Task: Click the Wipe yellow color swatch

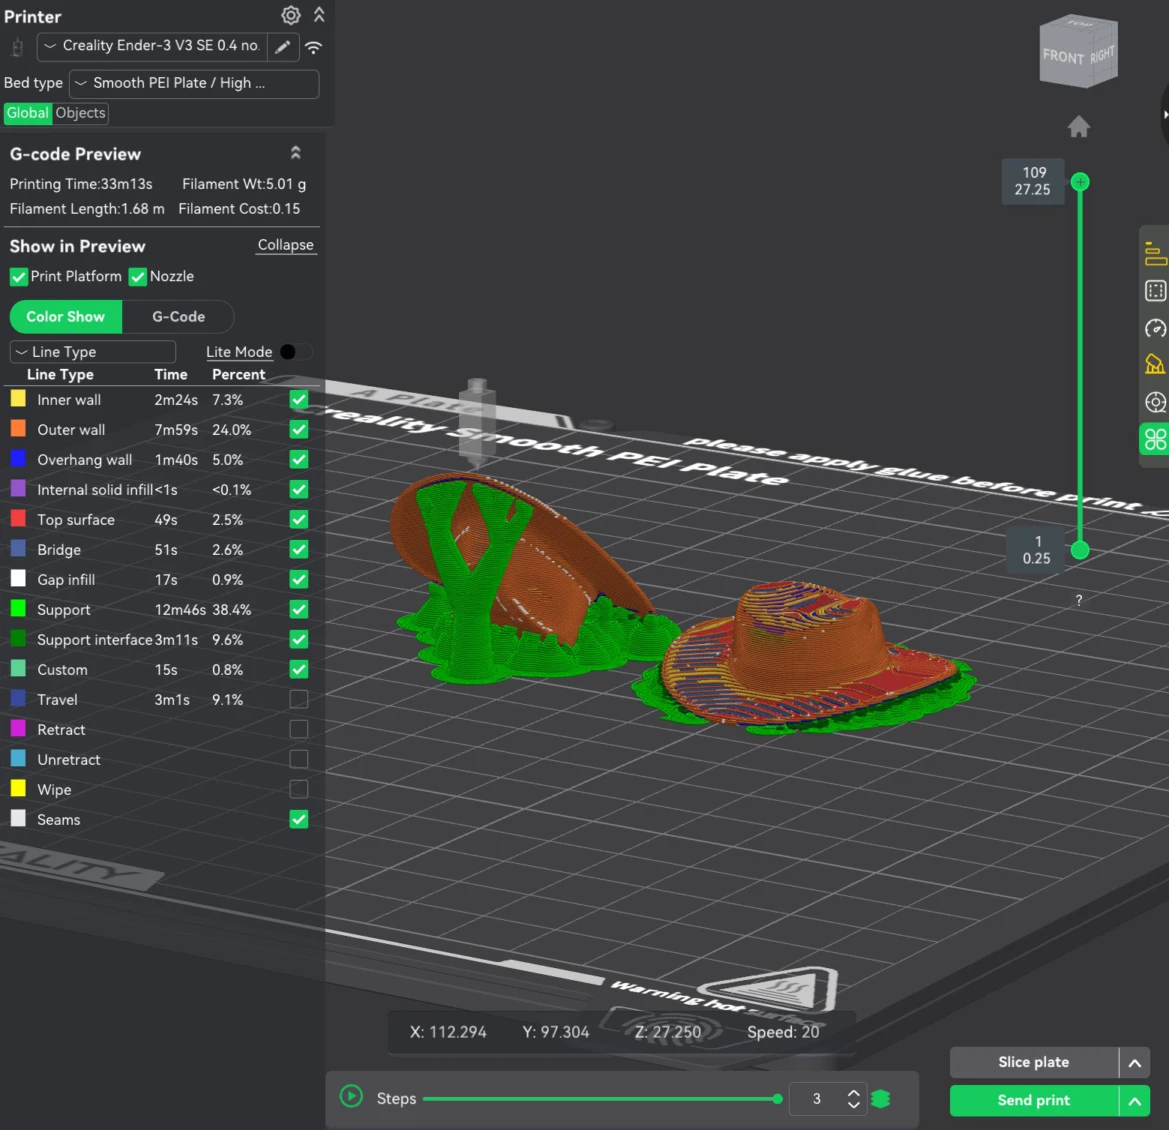Action: (x=18, y=789)
